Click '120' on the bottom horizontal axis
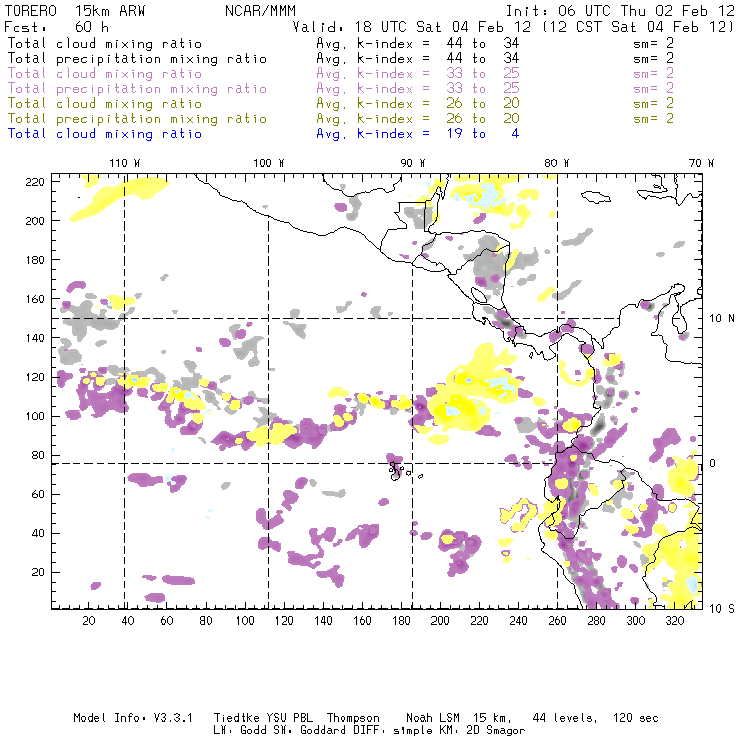 coord(284,621)
